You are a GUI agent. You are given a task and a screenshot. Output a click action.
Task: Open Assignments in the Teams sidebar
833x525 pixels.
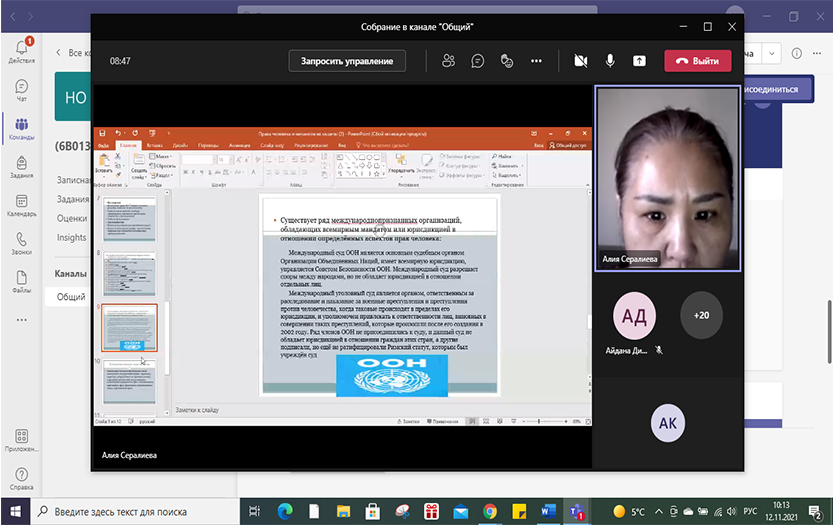pos(21,164)
